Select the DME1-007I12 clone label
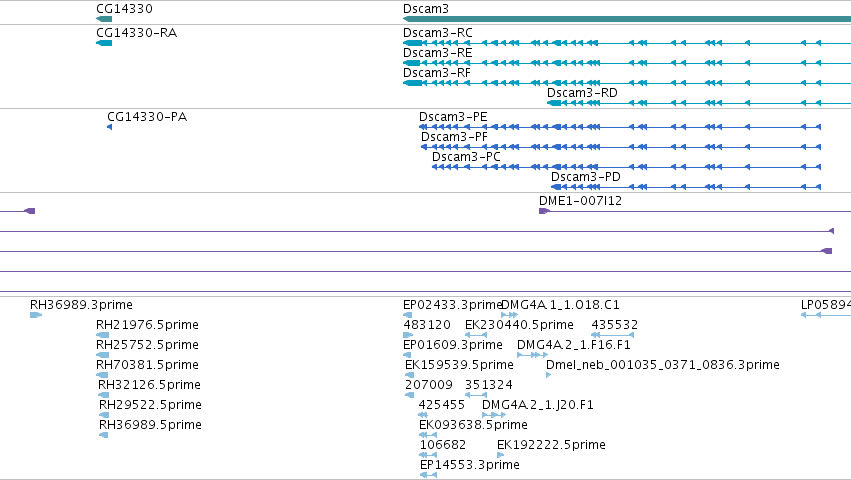851x480 pixels. click(x=580, y=201)
